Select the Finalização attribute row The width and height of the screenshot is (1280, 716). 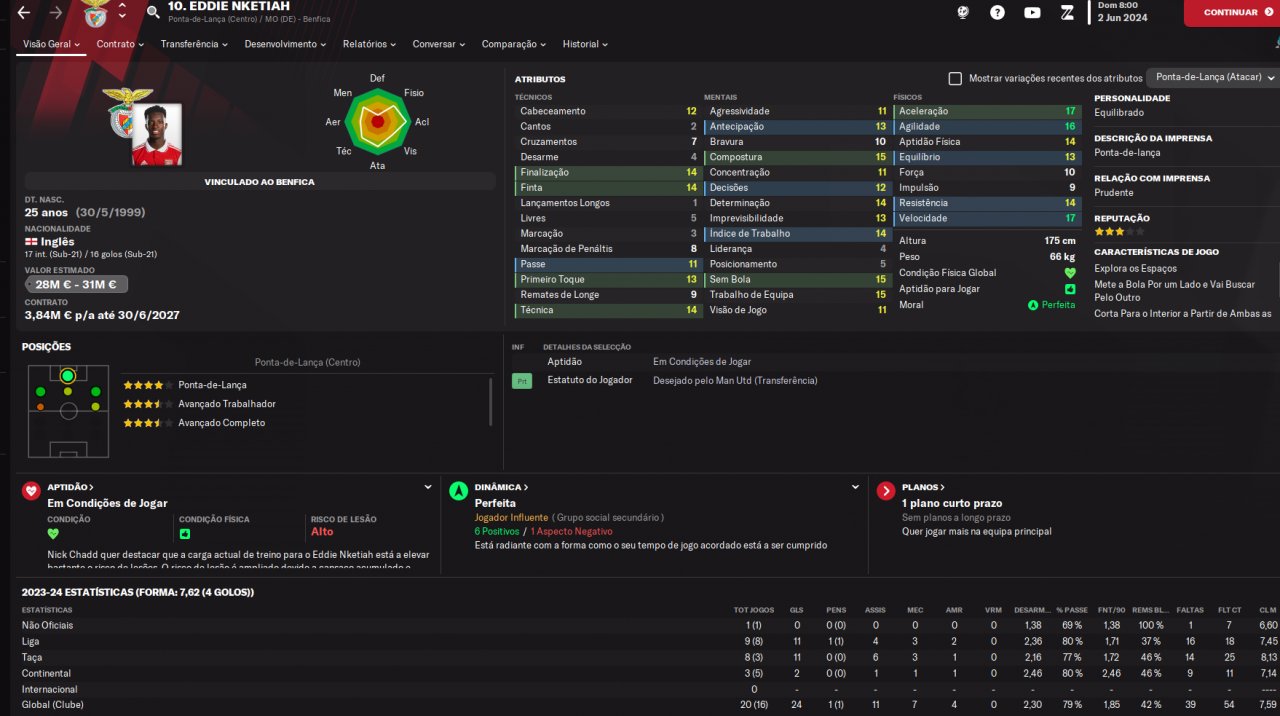608,173
